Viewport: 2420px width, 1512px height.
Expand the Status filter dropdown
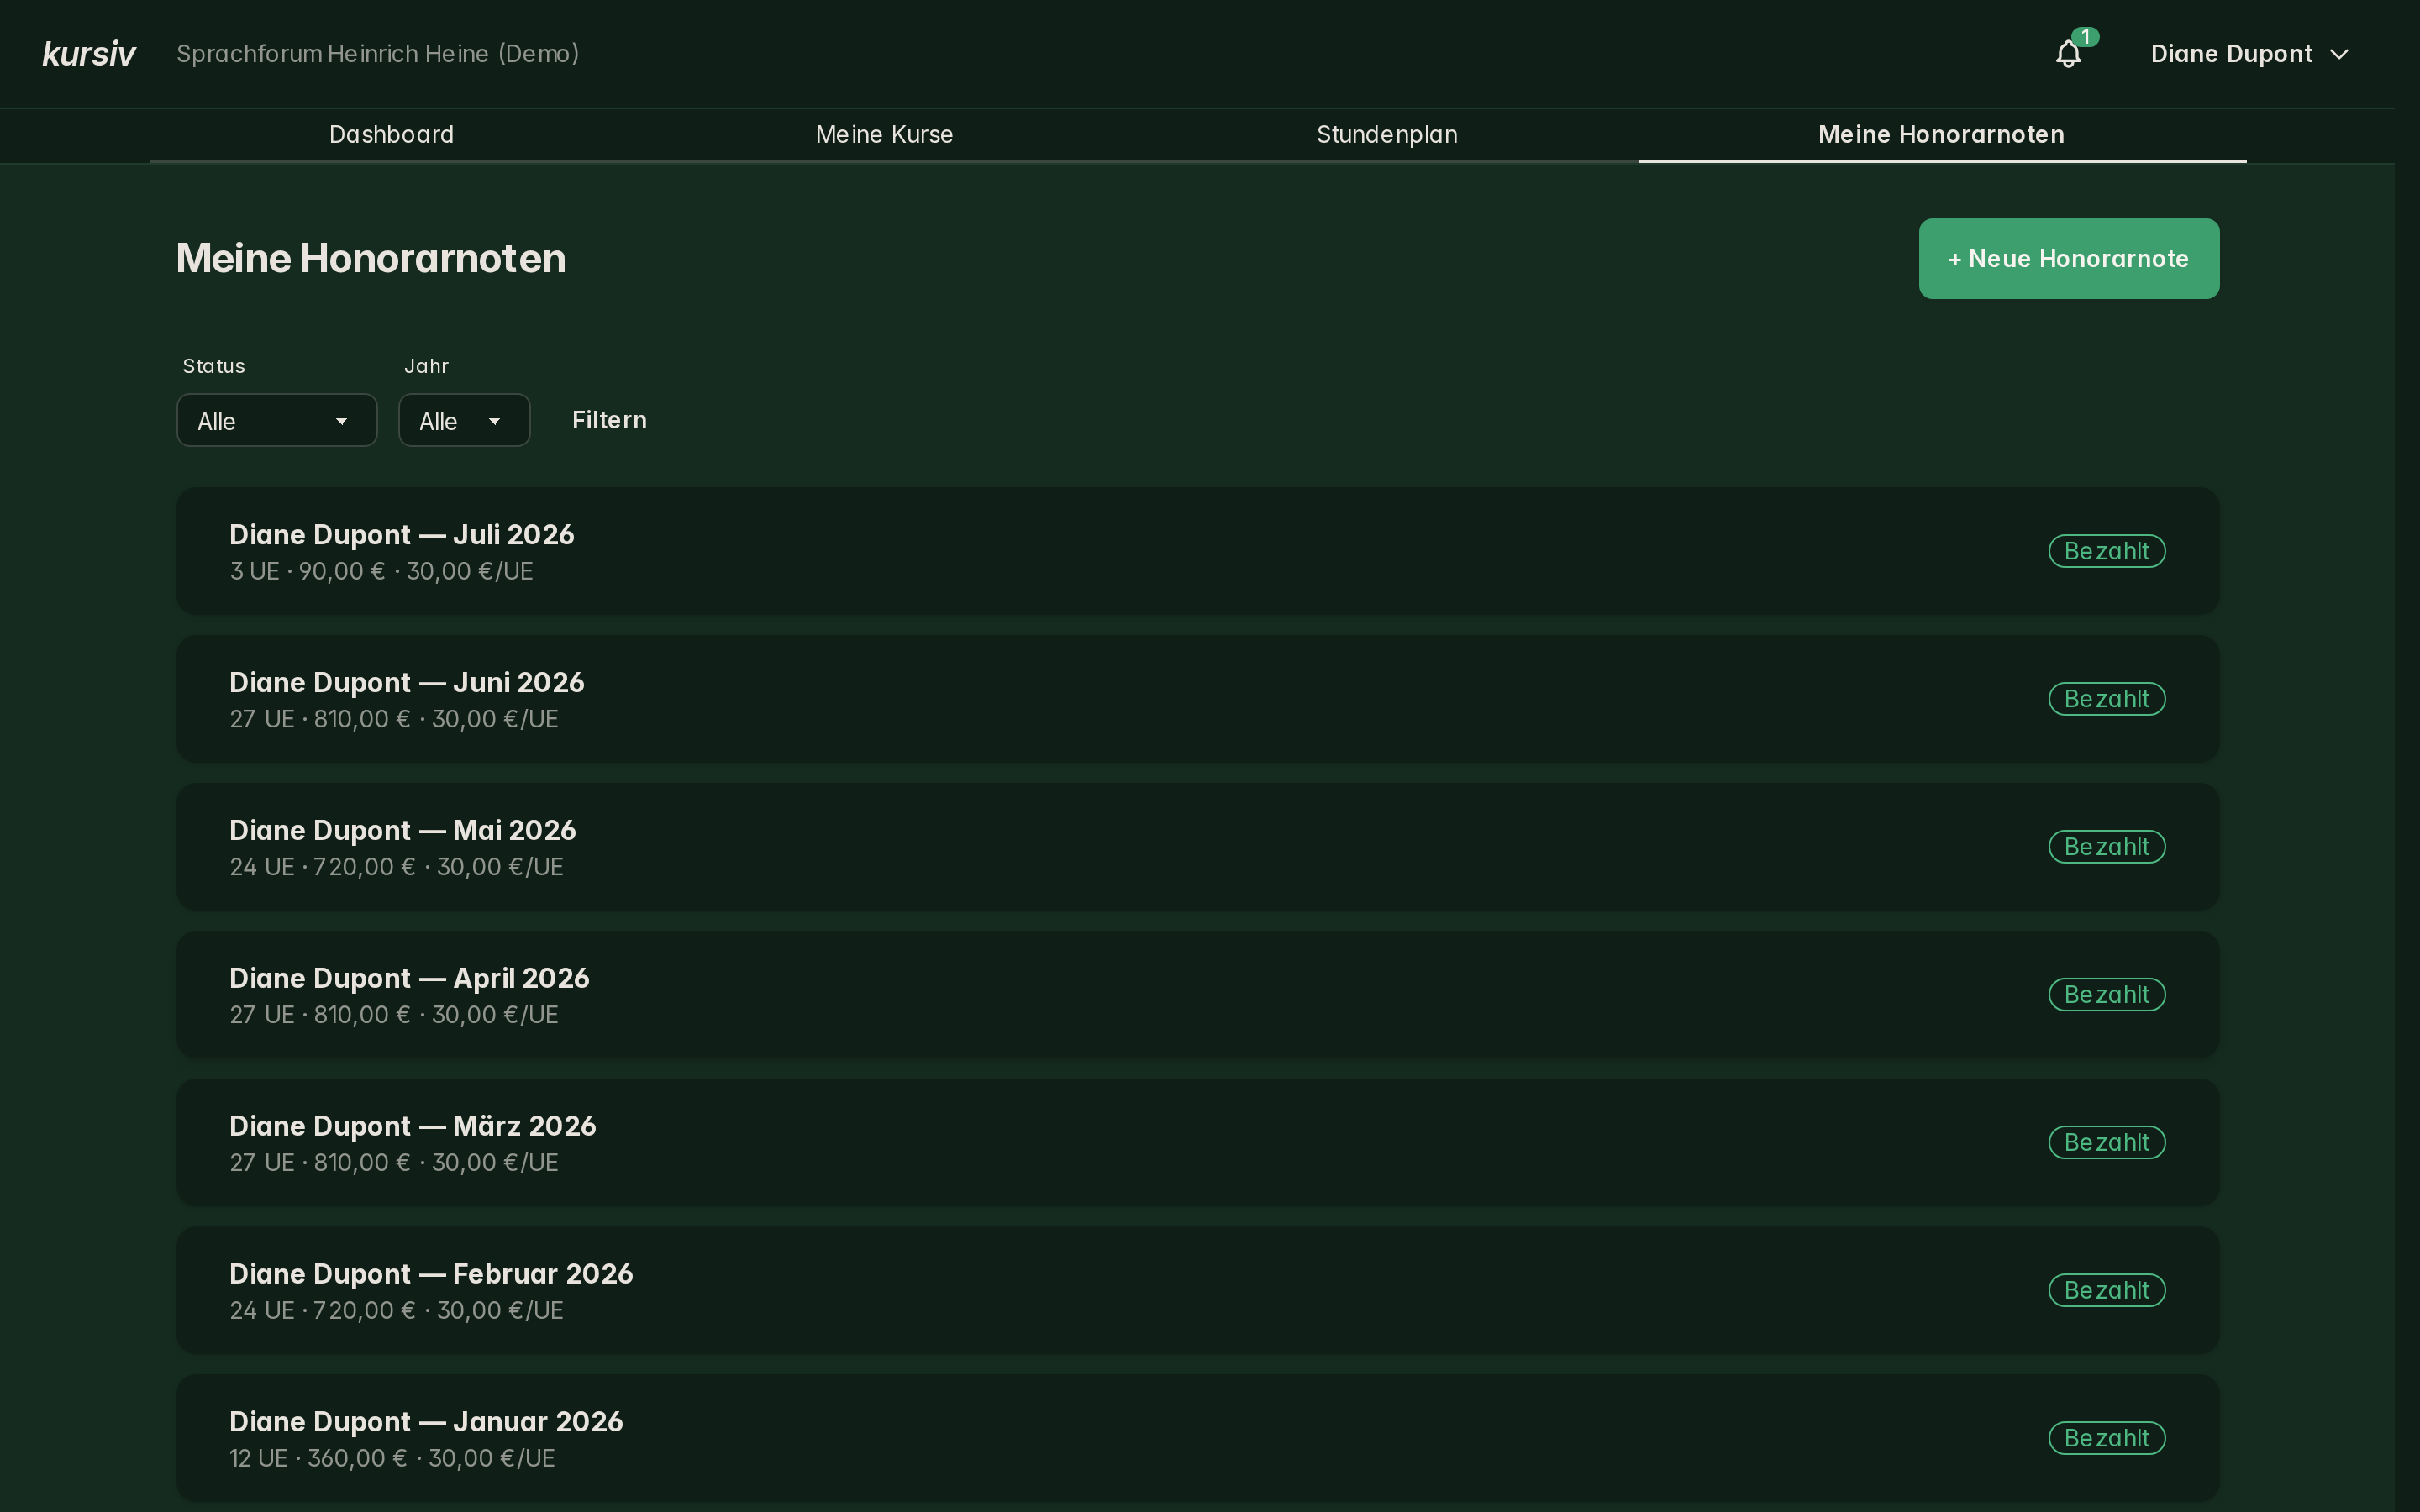pos(277,421)
